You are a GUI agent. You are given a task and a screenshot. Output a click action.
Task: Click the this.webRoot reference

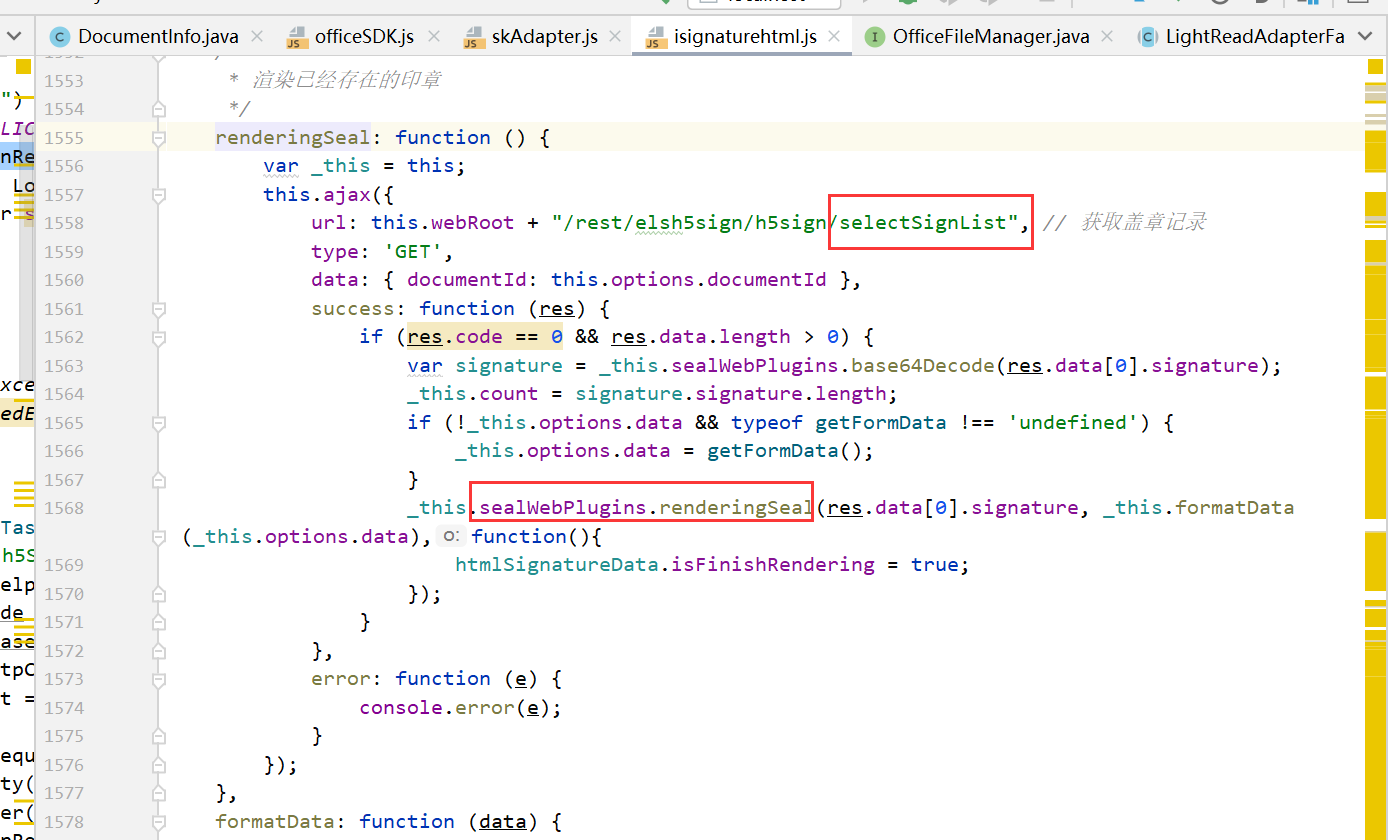[444, 222]
